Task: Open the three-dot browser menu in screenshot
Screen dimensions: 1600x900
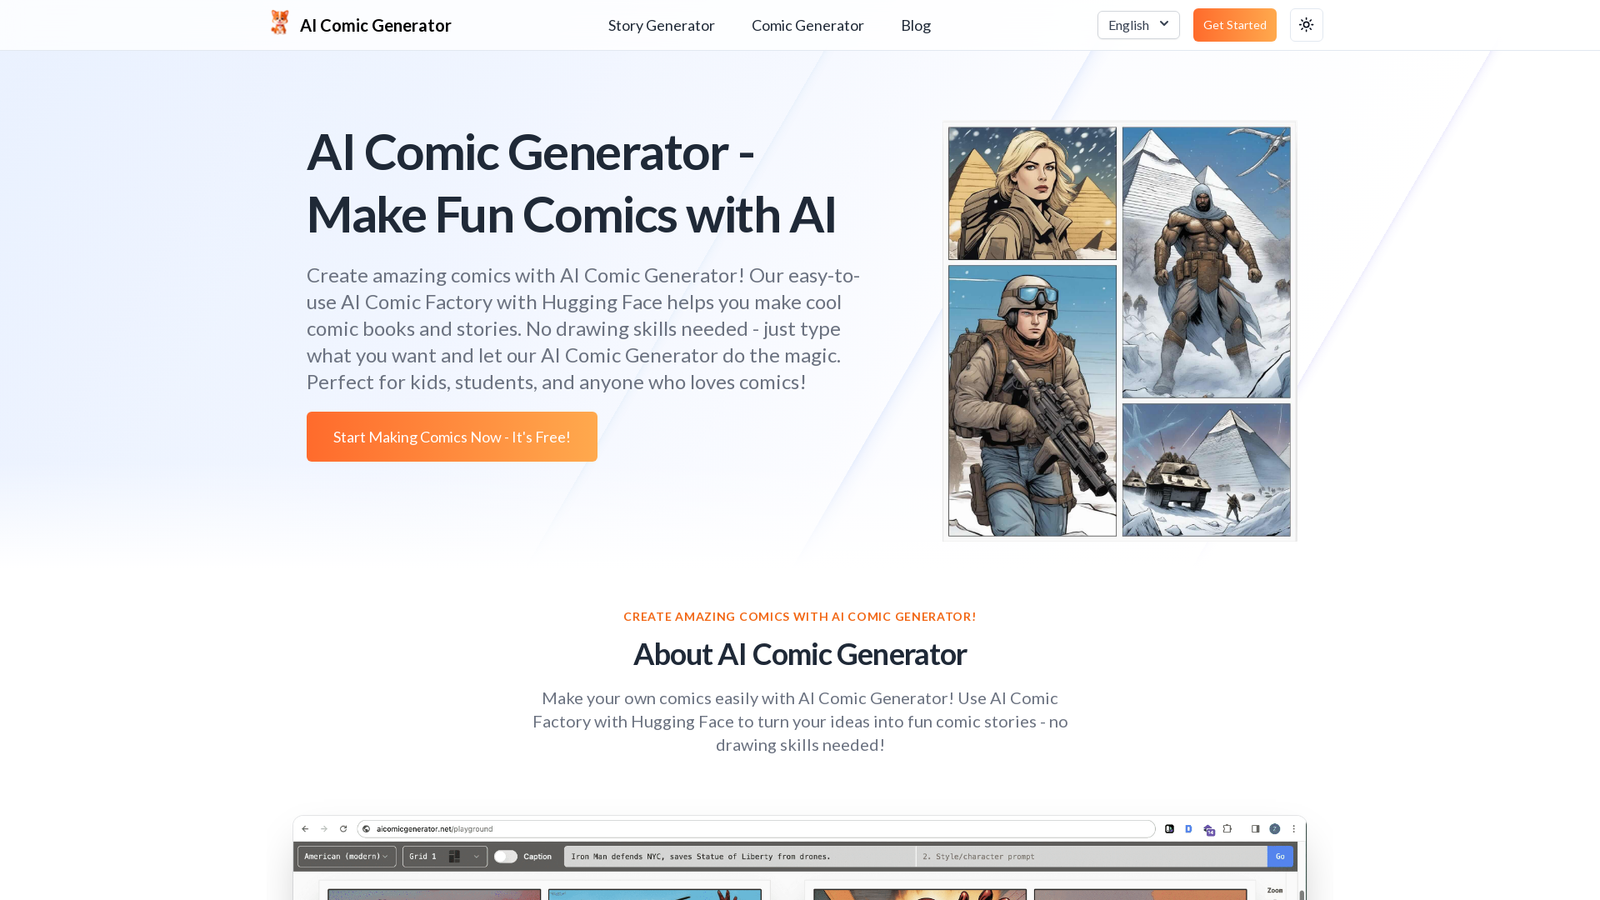Action: (x=1294, y=829)
